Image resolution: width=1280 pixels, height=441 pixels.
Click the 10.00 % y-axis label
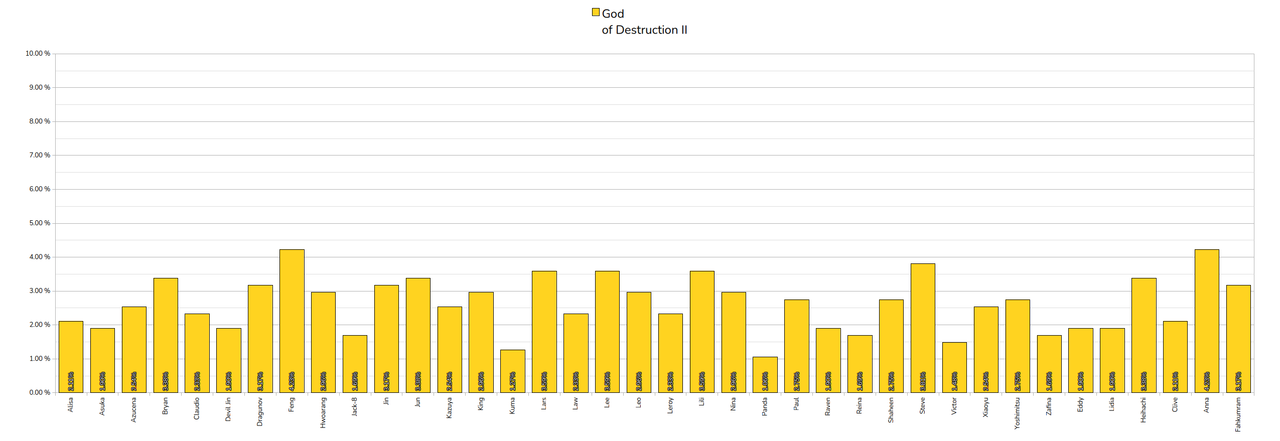point(38,54)
